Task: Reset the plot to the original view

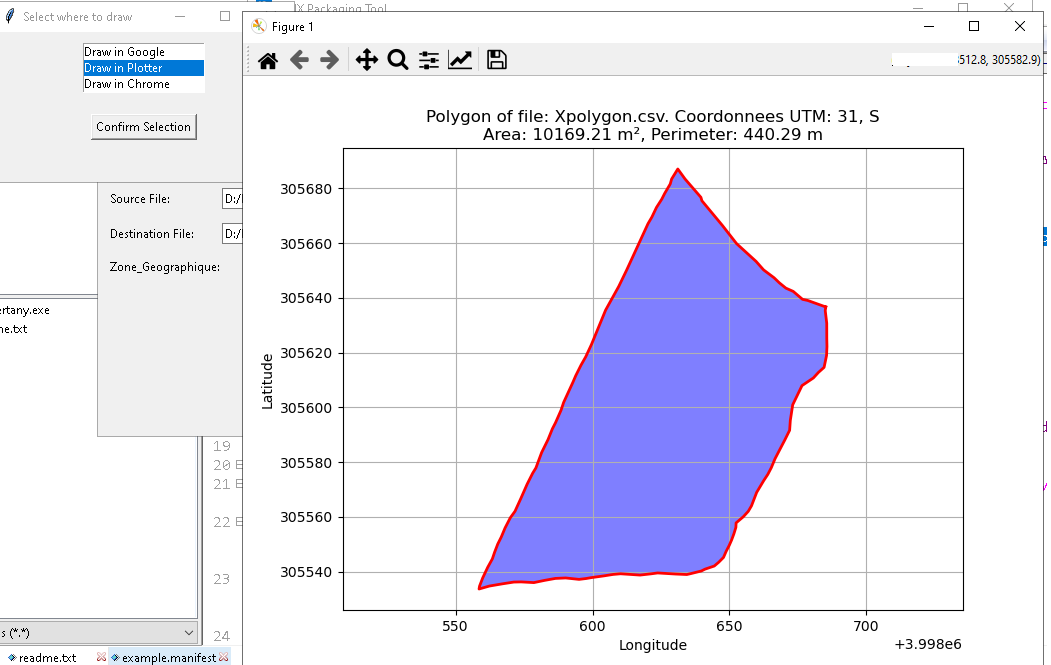Action: [x=268, y=61]
